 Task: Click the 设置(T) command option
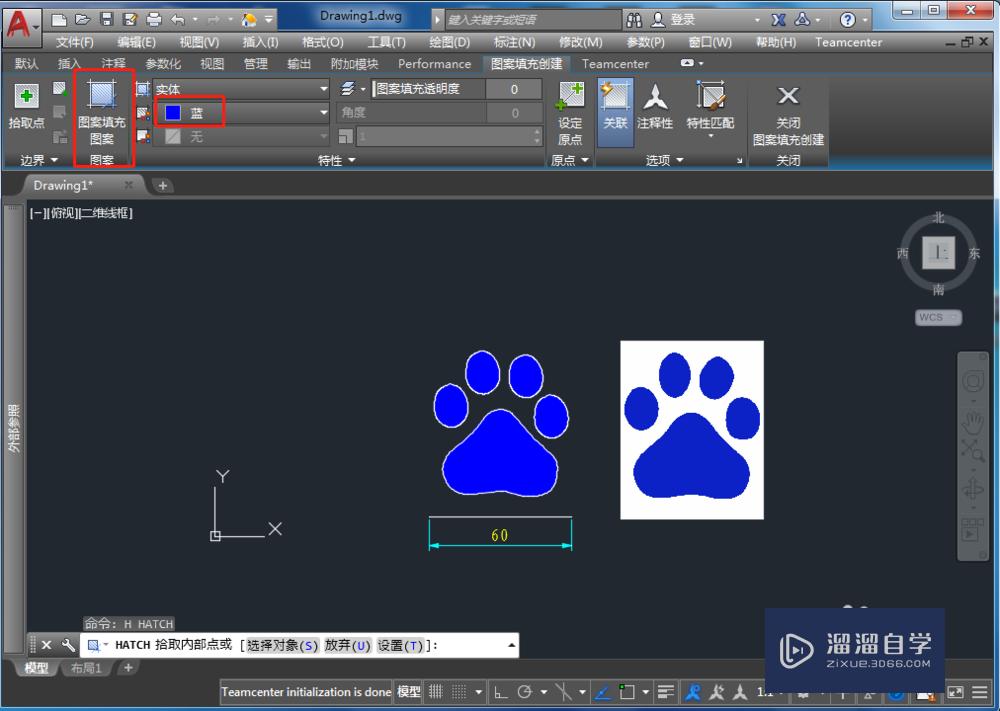[400, 646]
